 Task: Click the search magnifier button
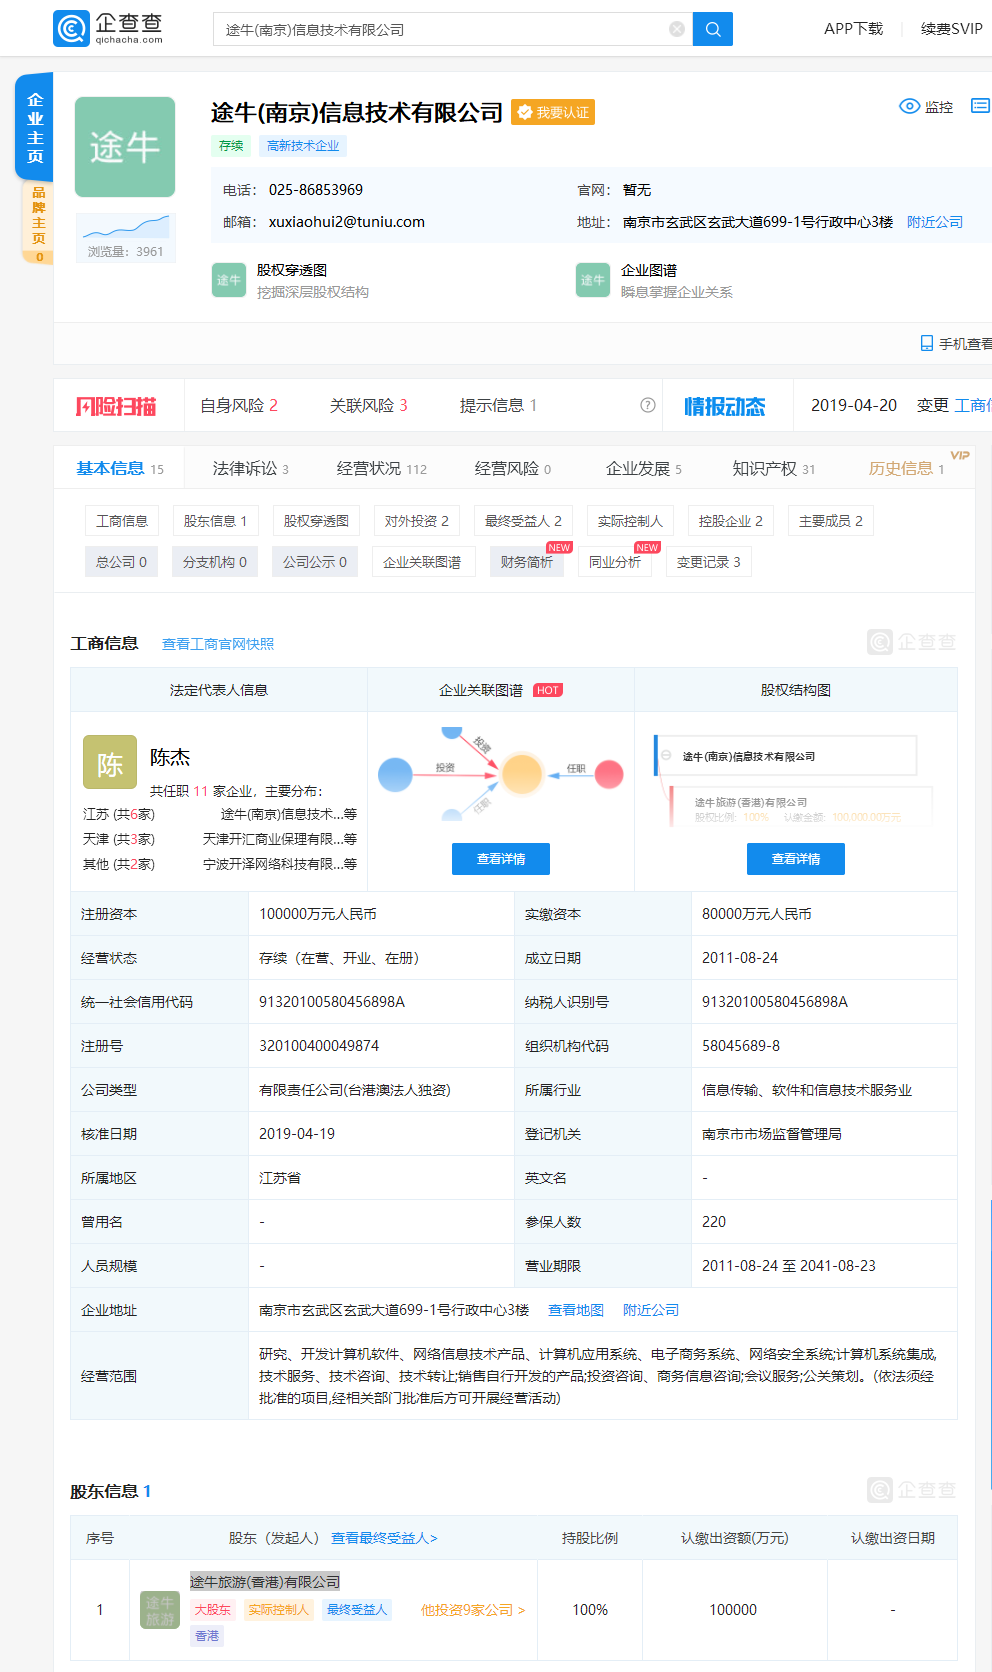[713, 29]
